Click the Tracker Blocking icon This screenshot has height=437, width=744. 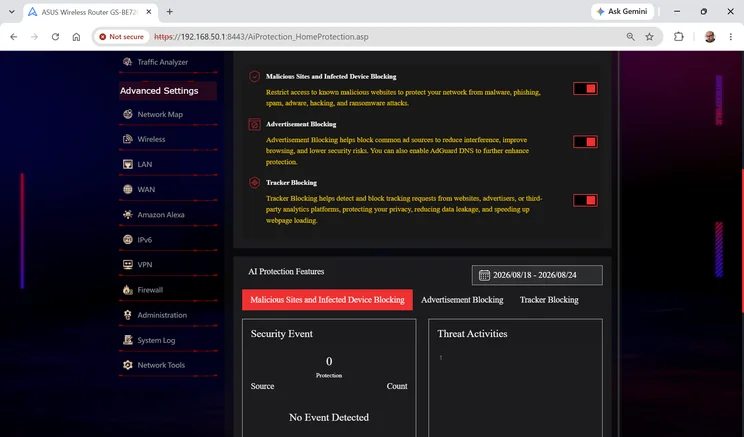tap(254, 183)
